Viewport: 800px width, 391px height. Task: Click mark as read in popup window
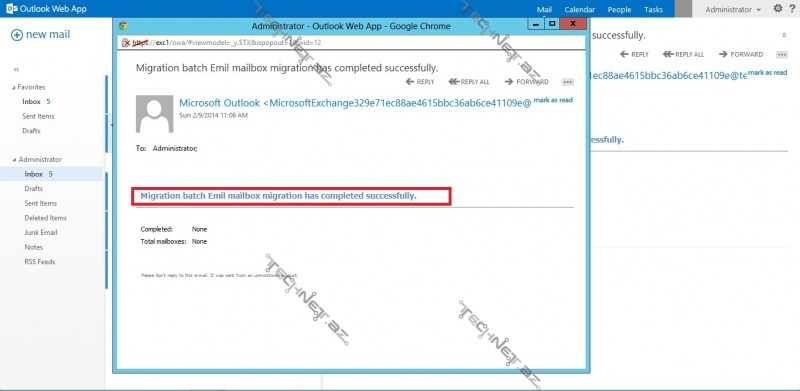coord(553,100)
